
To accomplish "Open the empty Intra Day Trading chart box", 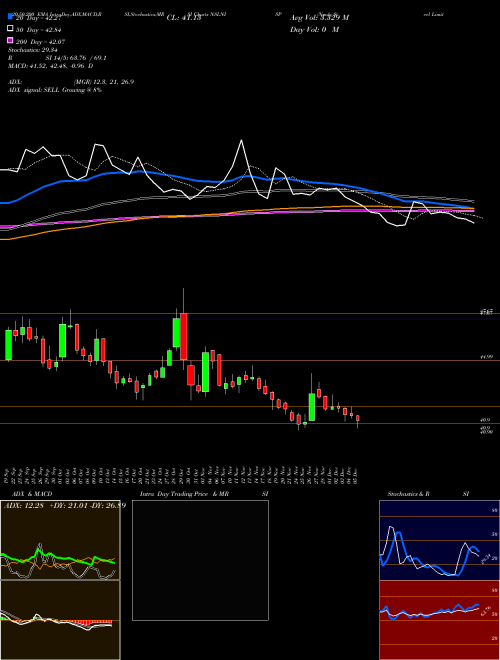I will [x=200, y=560].
